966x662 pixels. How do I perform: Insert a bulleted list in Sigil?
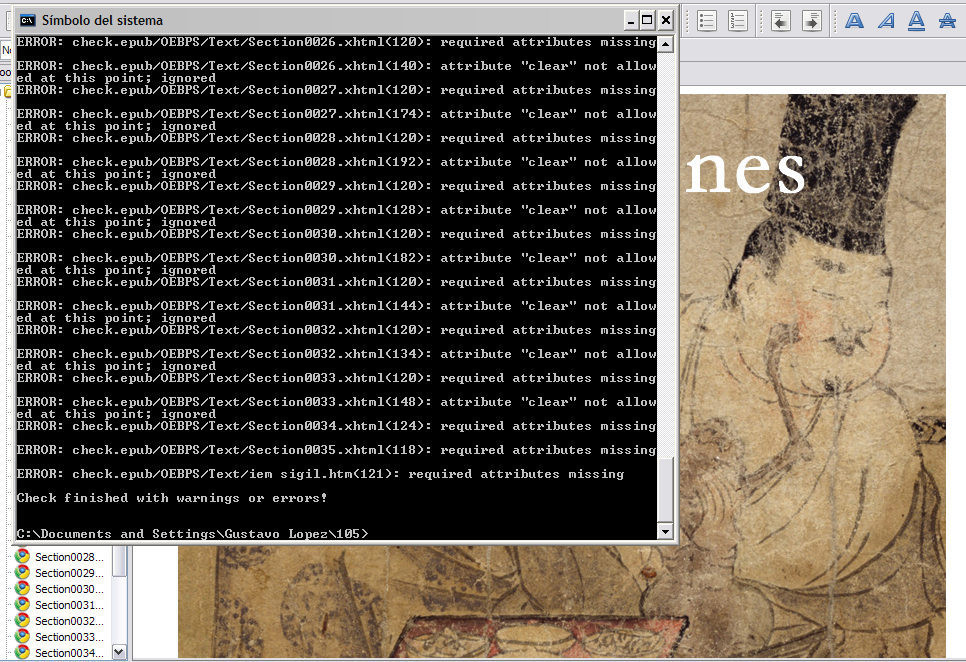707,21
